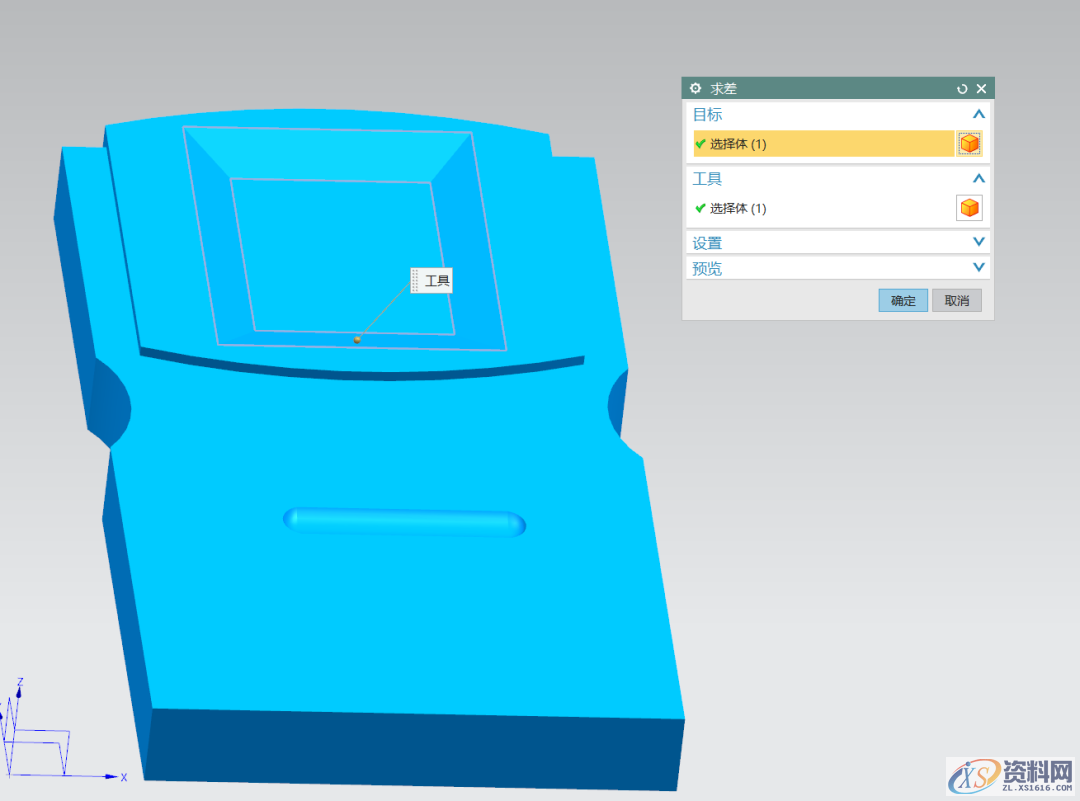Click the 资料网 watermark logo
Screen dimensions: 1080x801
click(x=1010, y=776)
